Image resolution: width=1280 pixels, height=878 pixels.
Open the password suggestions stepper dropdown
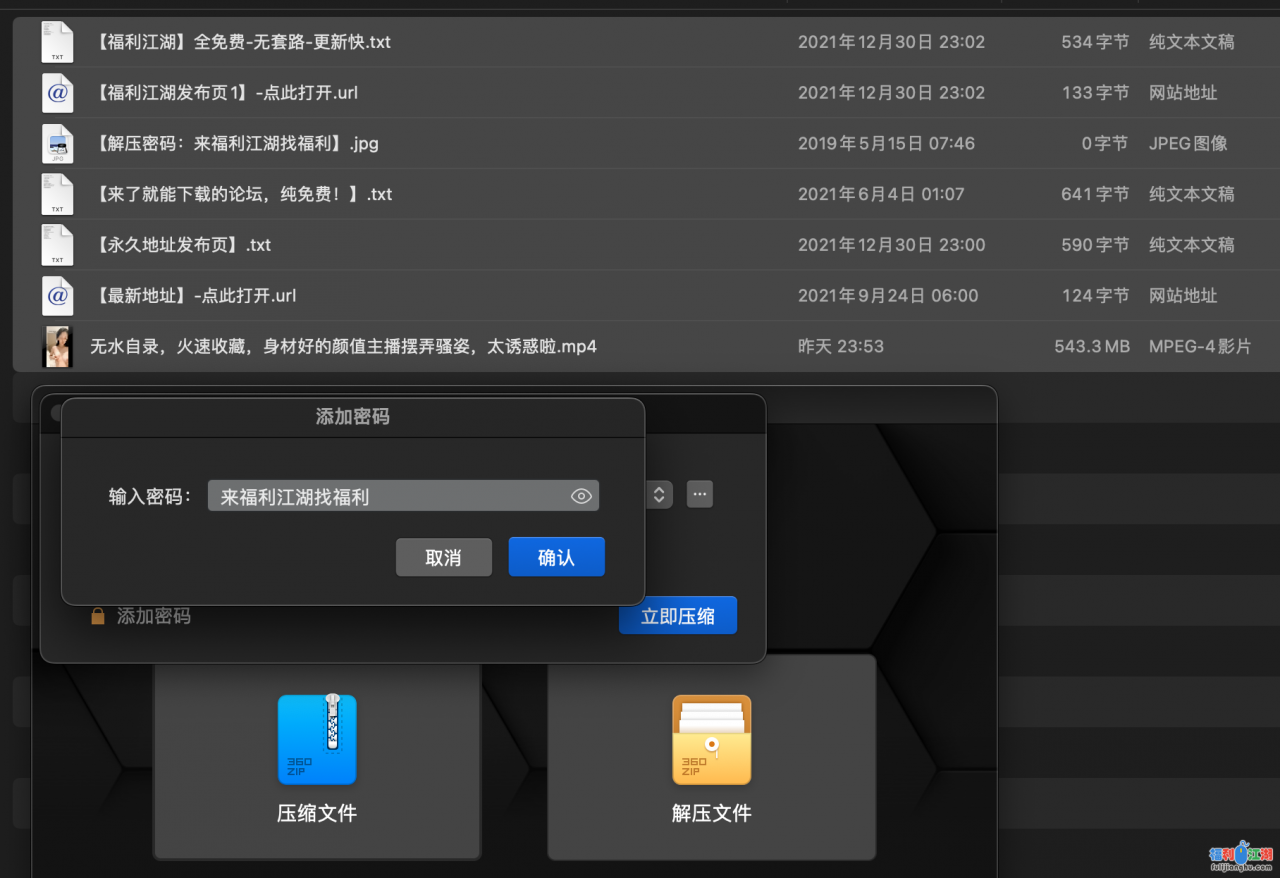pyautogui.click(x=658, y=494)
